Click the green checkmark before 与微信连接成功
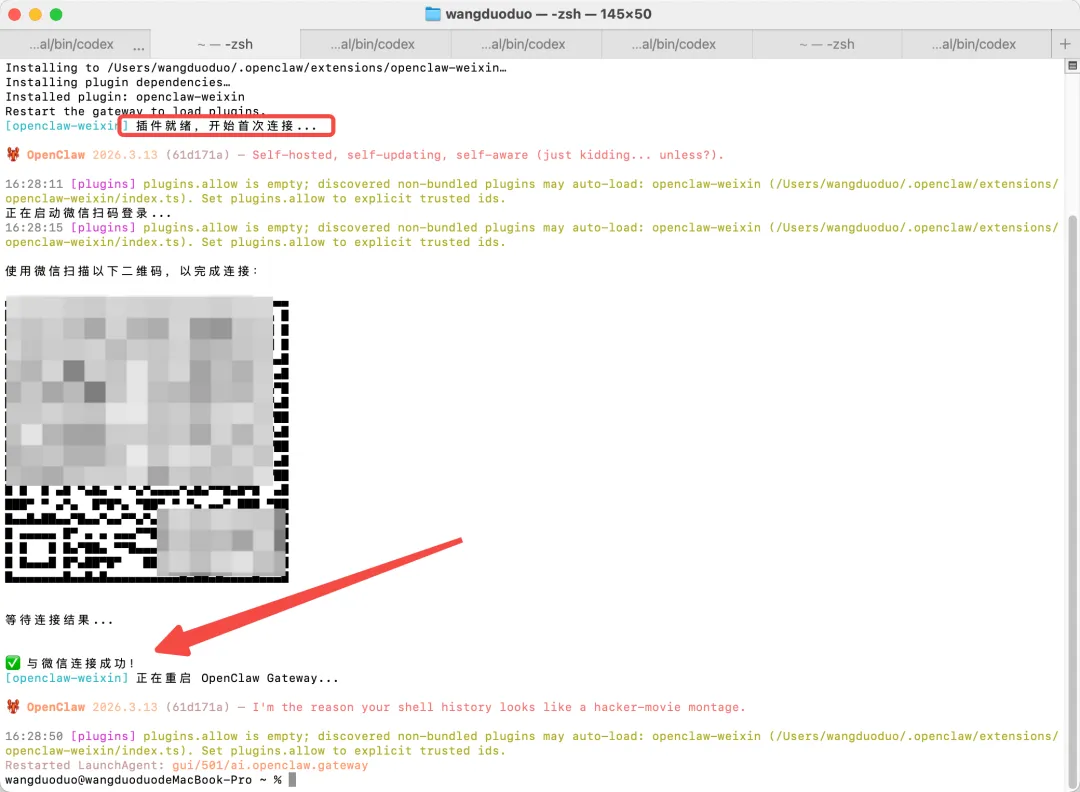 [12, 663]
